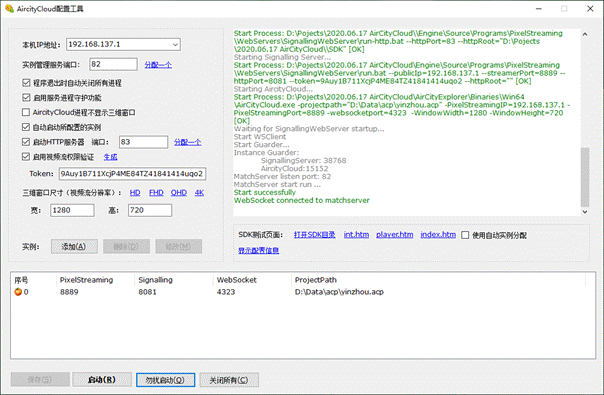The image size is (604, 395).
Task: Toggle auto-start configured instances checkbox
Action: [x=26, y=127]
